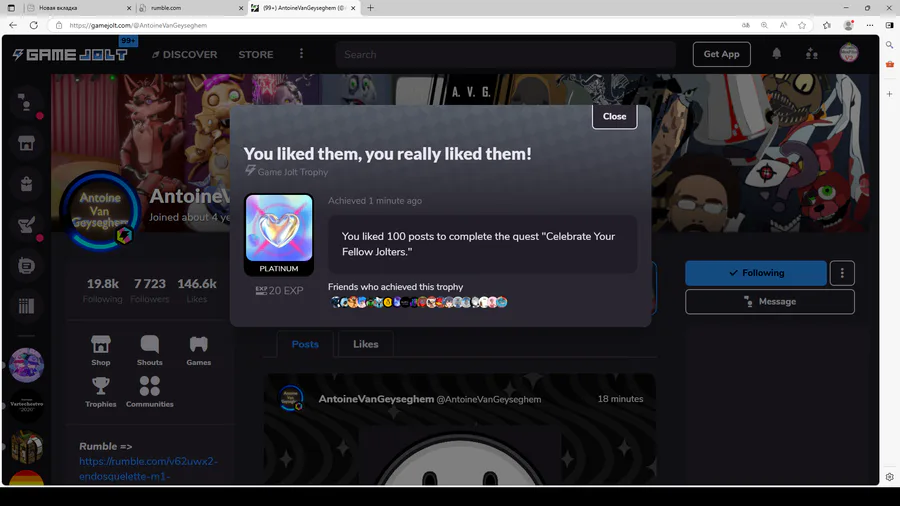Viewport: 900px width, 506px height.
Task: Open the shop storefront icon in left sidebar
Action: [x=26, y=143]
